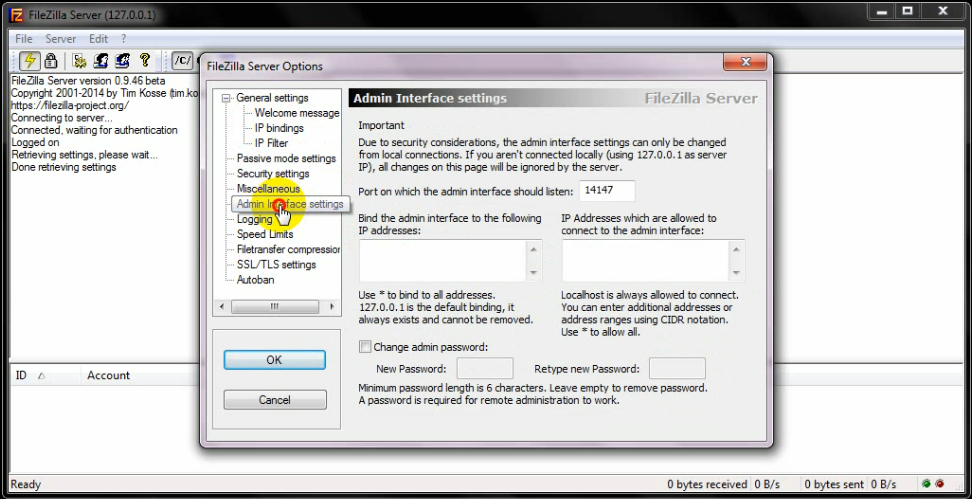
Task: Click up arrow in bind IP addresses box
Action: 534,249
